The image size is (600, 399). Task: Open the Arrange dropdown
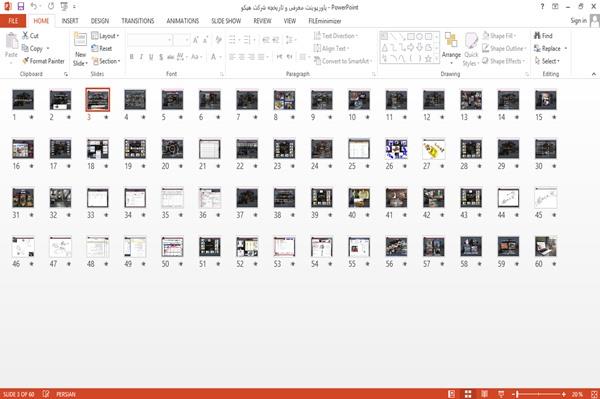click(452, 48)
